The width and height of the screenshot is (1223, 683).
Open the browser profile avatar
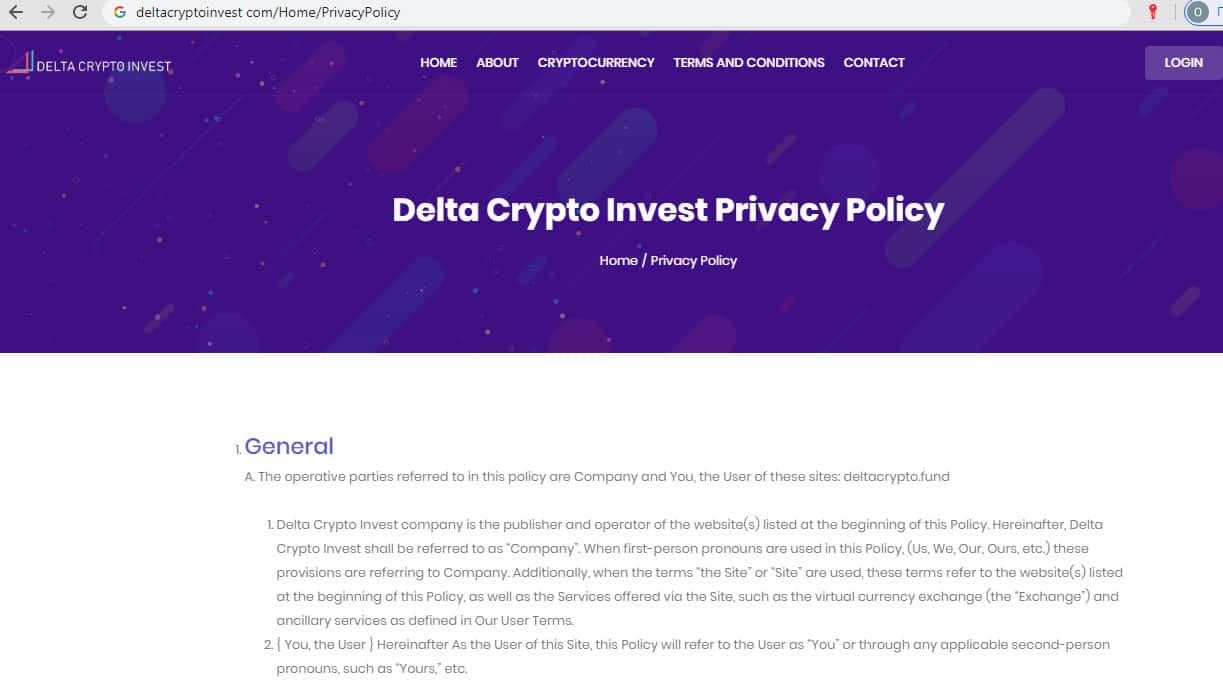tap(1196, 13)
